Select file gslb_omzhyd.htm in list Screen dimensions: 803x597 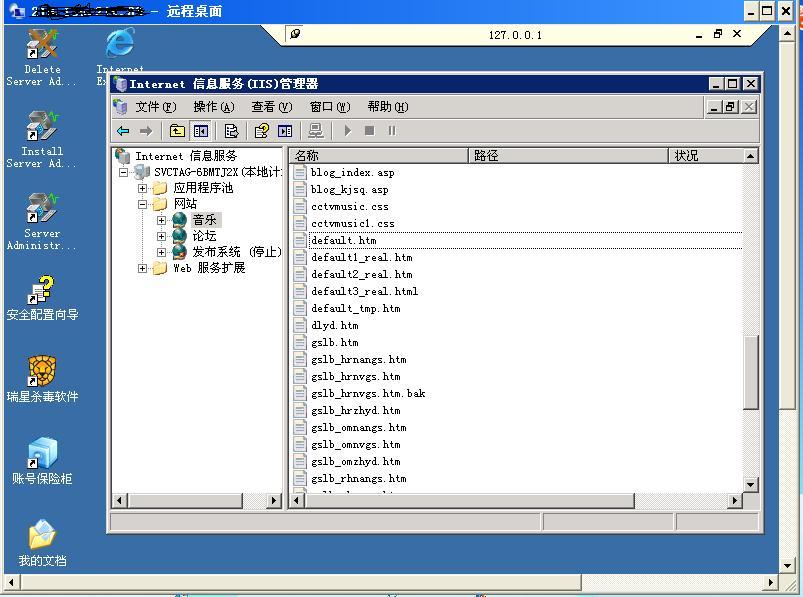click(x=356, y=461)
